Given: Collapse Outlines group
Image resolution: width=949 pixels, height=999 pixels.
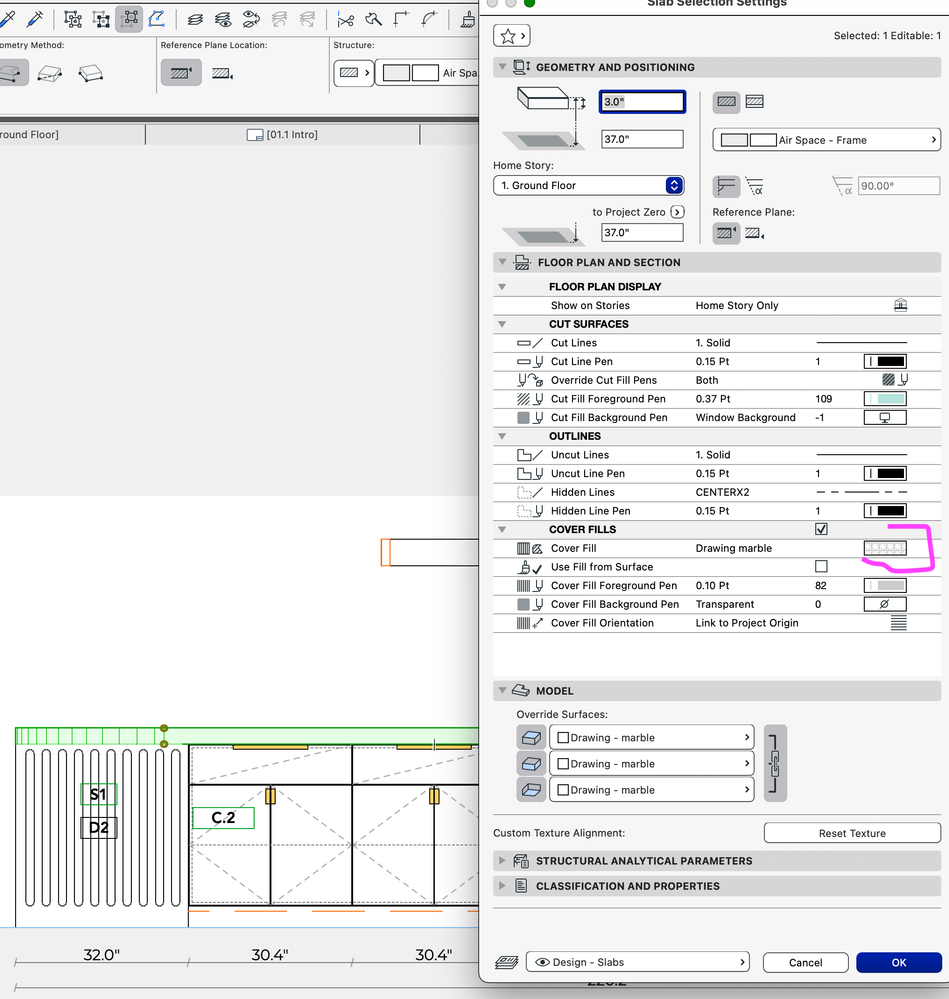Looking at the screenshot, I should point(503,436).
